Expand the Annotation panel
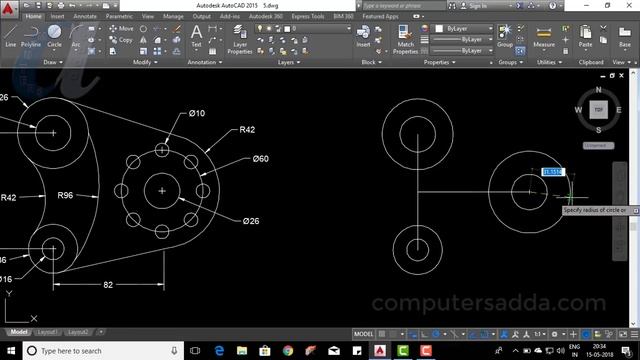This screenshot has width=640, height=360. point(205,62)
